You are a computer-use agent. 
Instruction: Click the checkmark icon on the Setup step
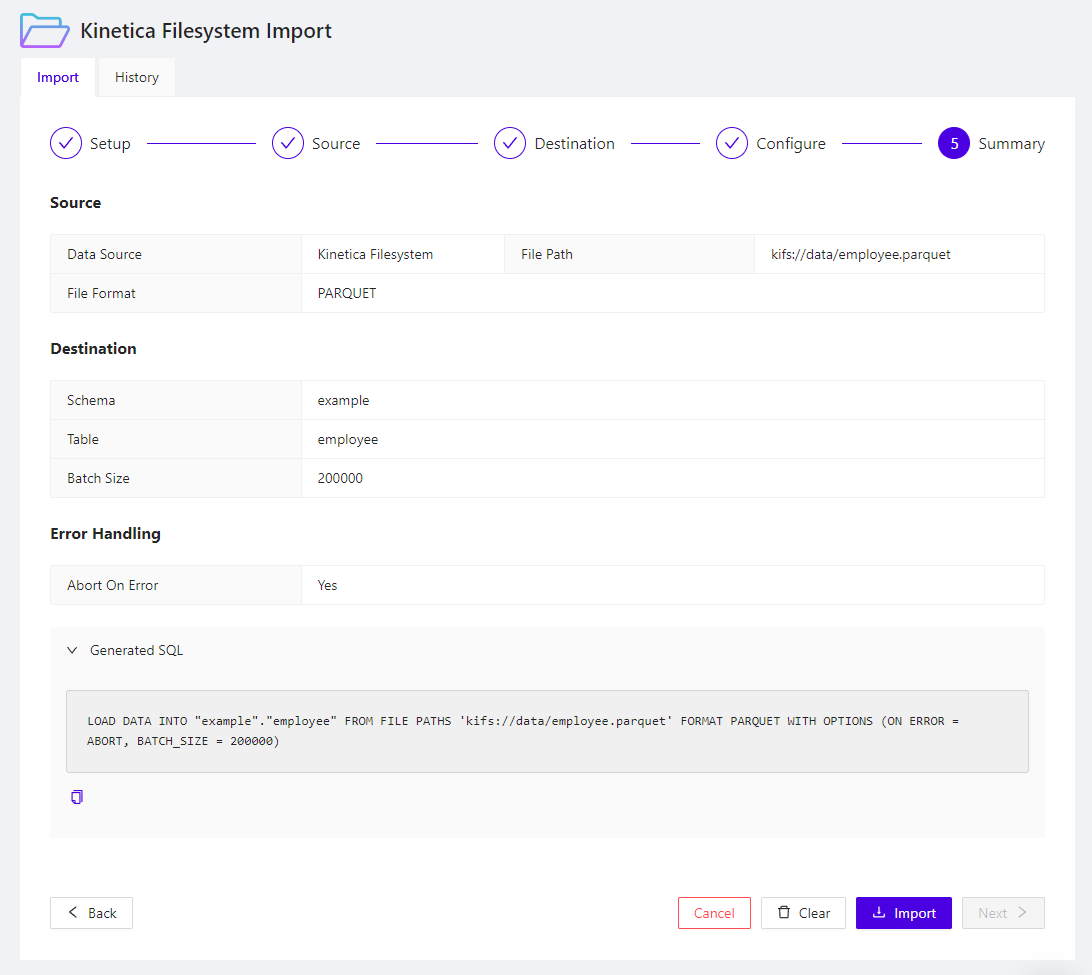click(x=65, y=143)
